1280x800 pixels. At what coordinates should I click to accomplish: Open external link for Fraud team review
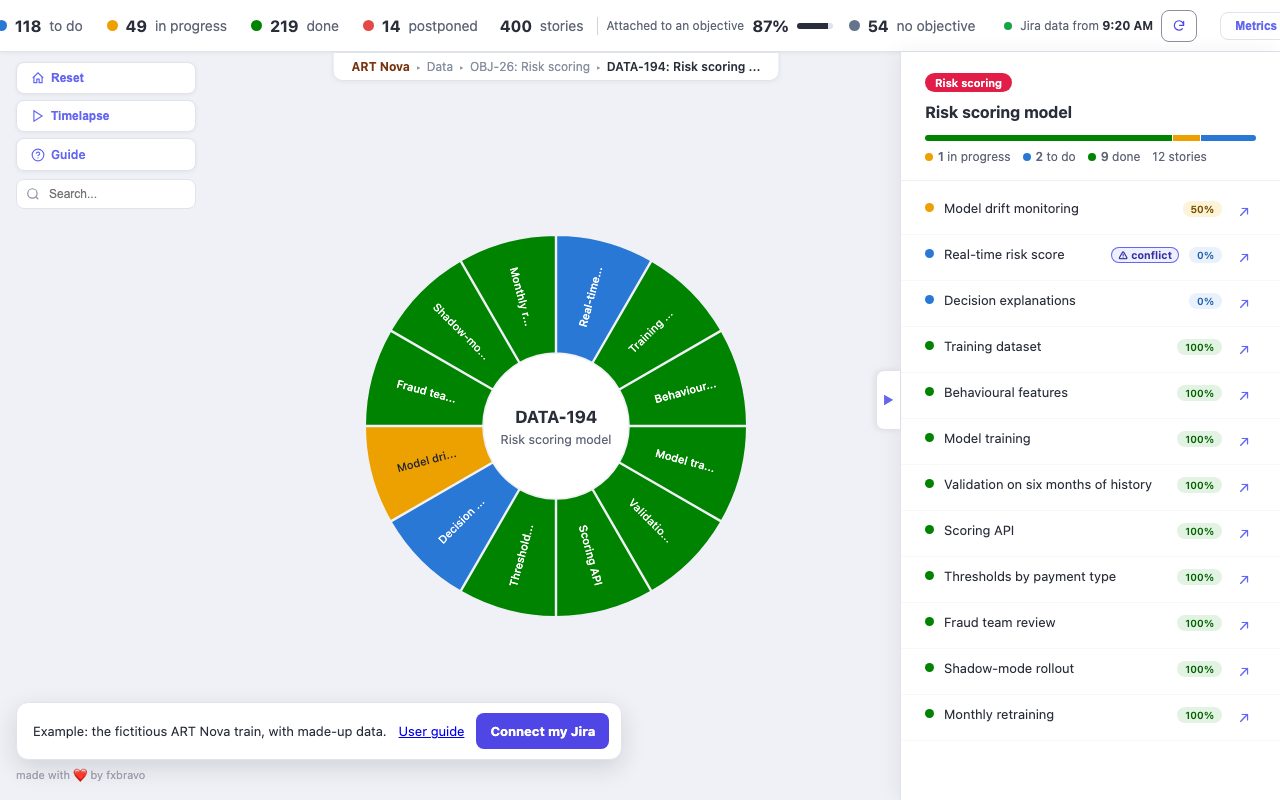coord(1244,625)
